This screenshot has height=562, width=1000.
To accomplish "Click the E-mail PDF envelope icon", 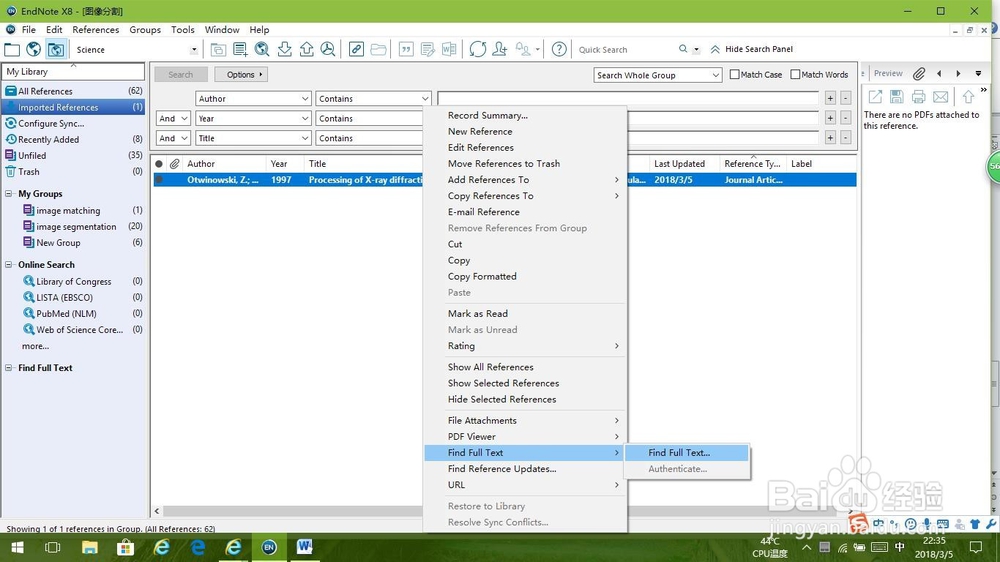I will (941, 96).
